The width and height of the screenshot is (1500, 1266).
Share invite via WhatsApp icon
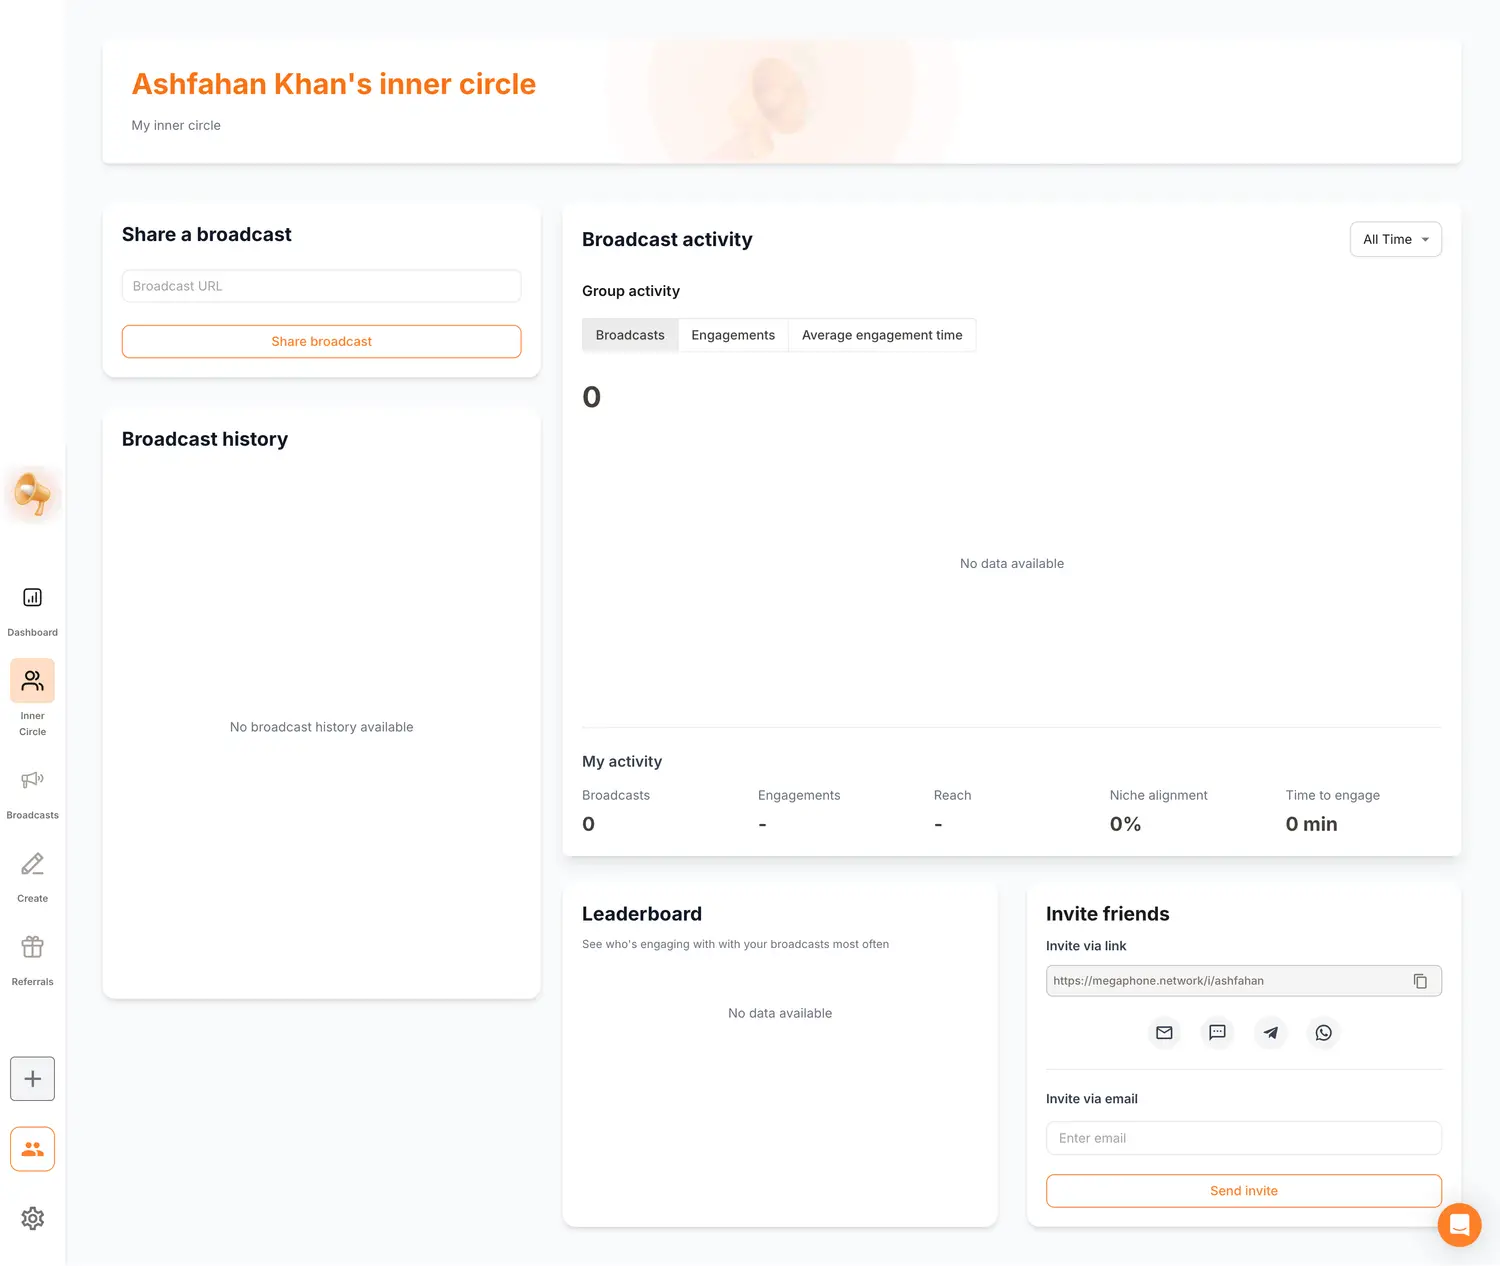[1323, 1033]
